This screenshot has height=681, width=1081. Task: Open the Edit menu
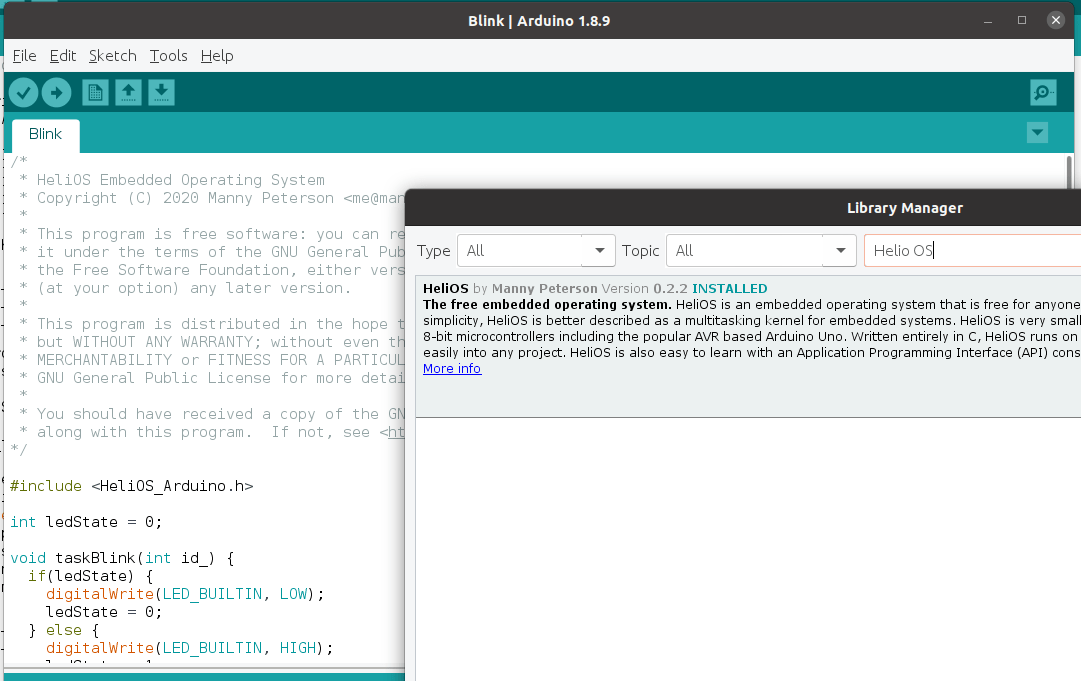(63, 56)
